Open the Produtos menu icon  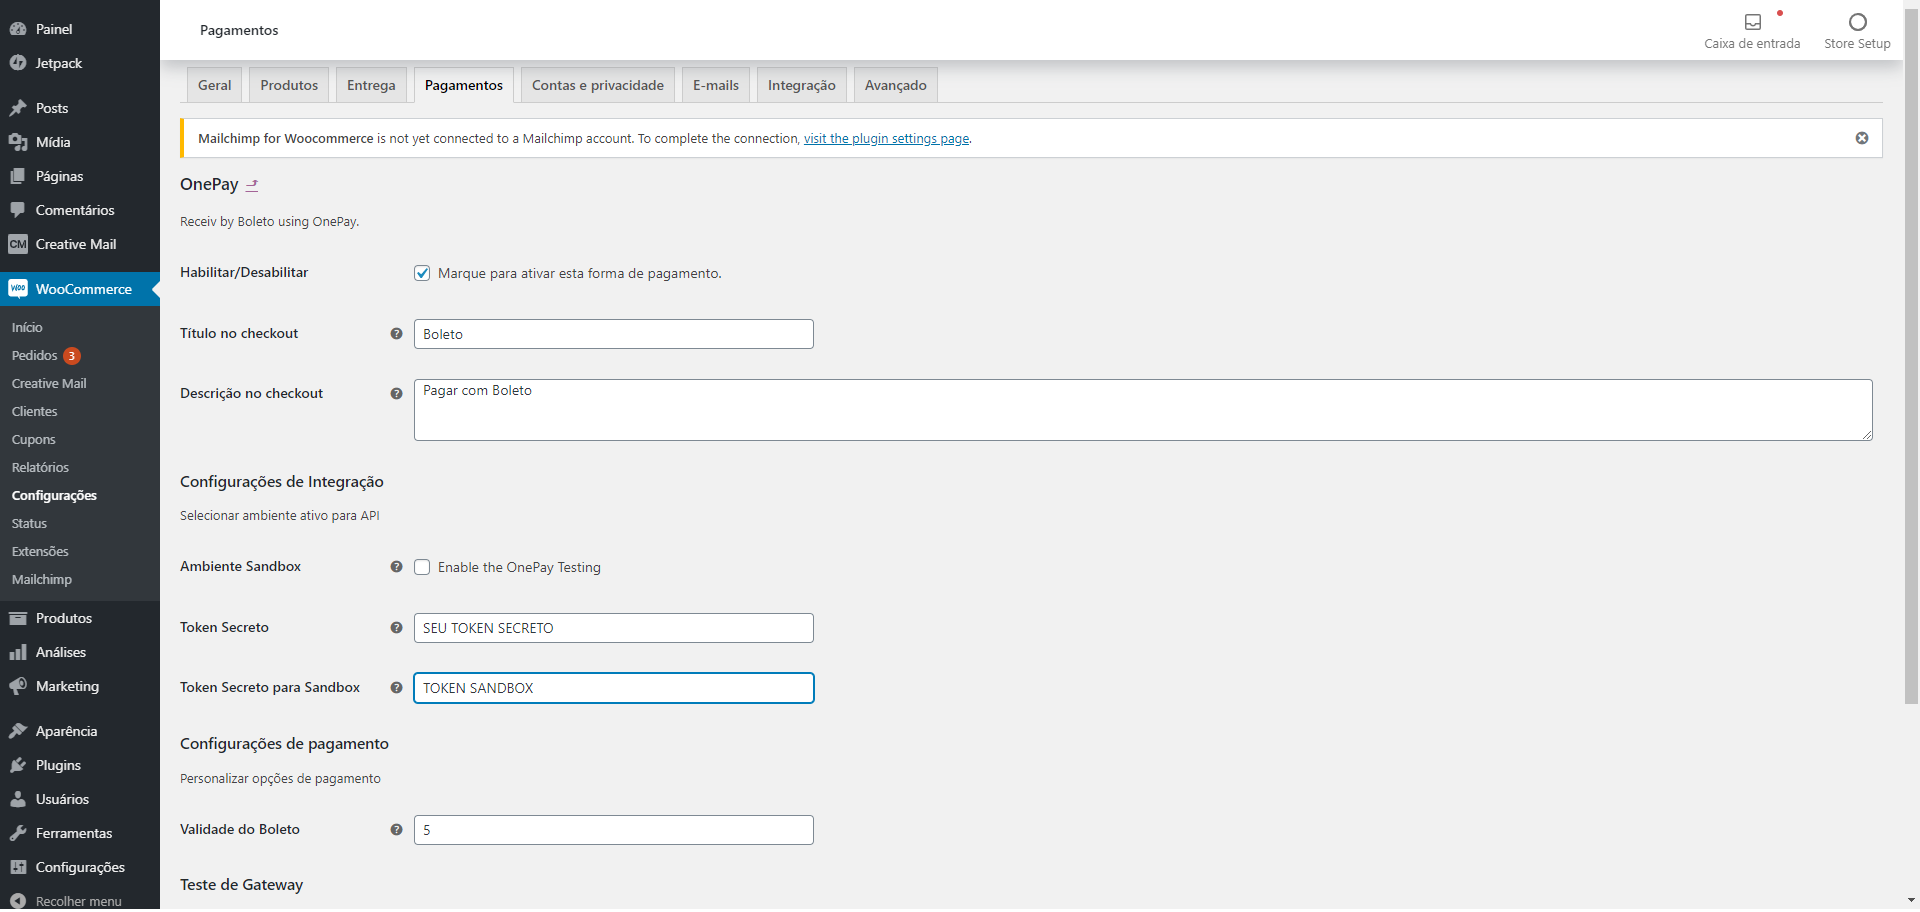(18, 618)
